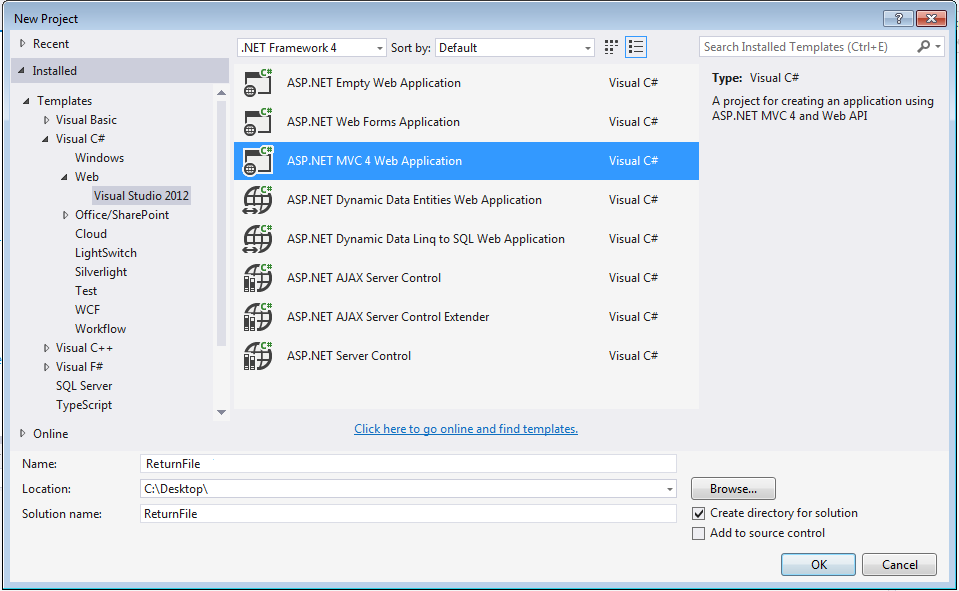Click the Dynamic Data Entities template icon
Image resolution: width=959 pixels, height=591 pixels.
[x=257, y=200]
